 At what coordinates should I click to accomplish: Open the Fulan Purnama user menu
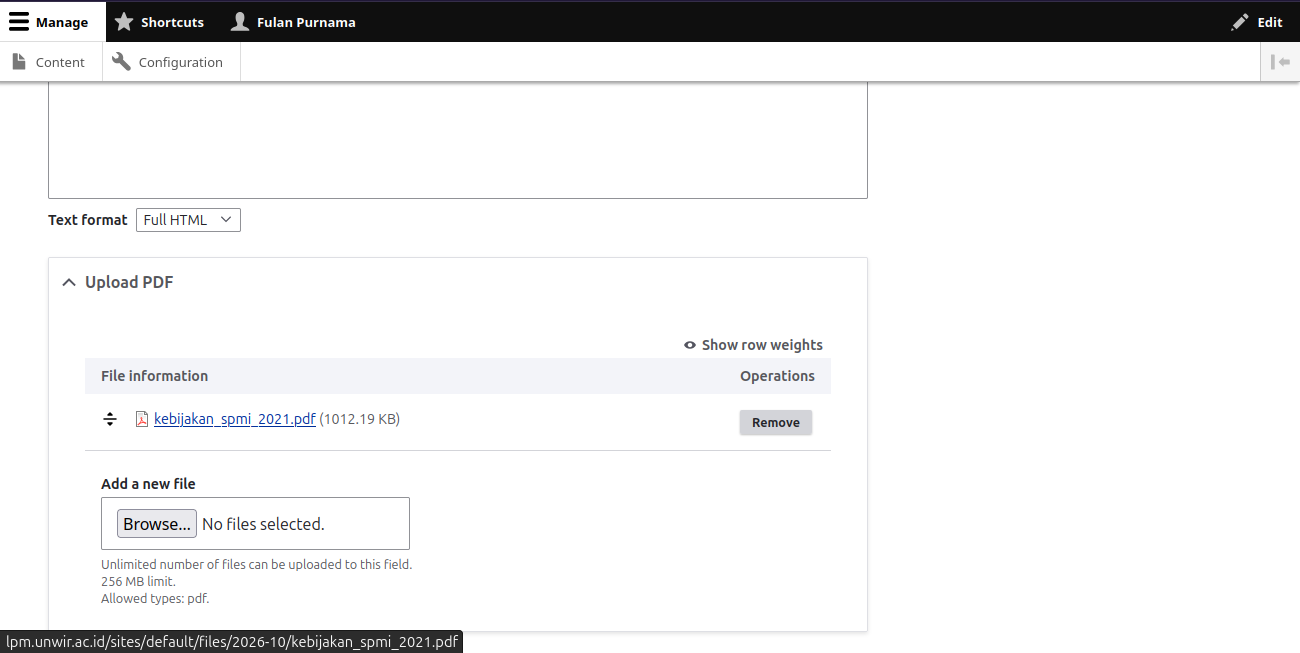click(292, 22)
